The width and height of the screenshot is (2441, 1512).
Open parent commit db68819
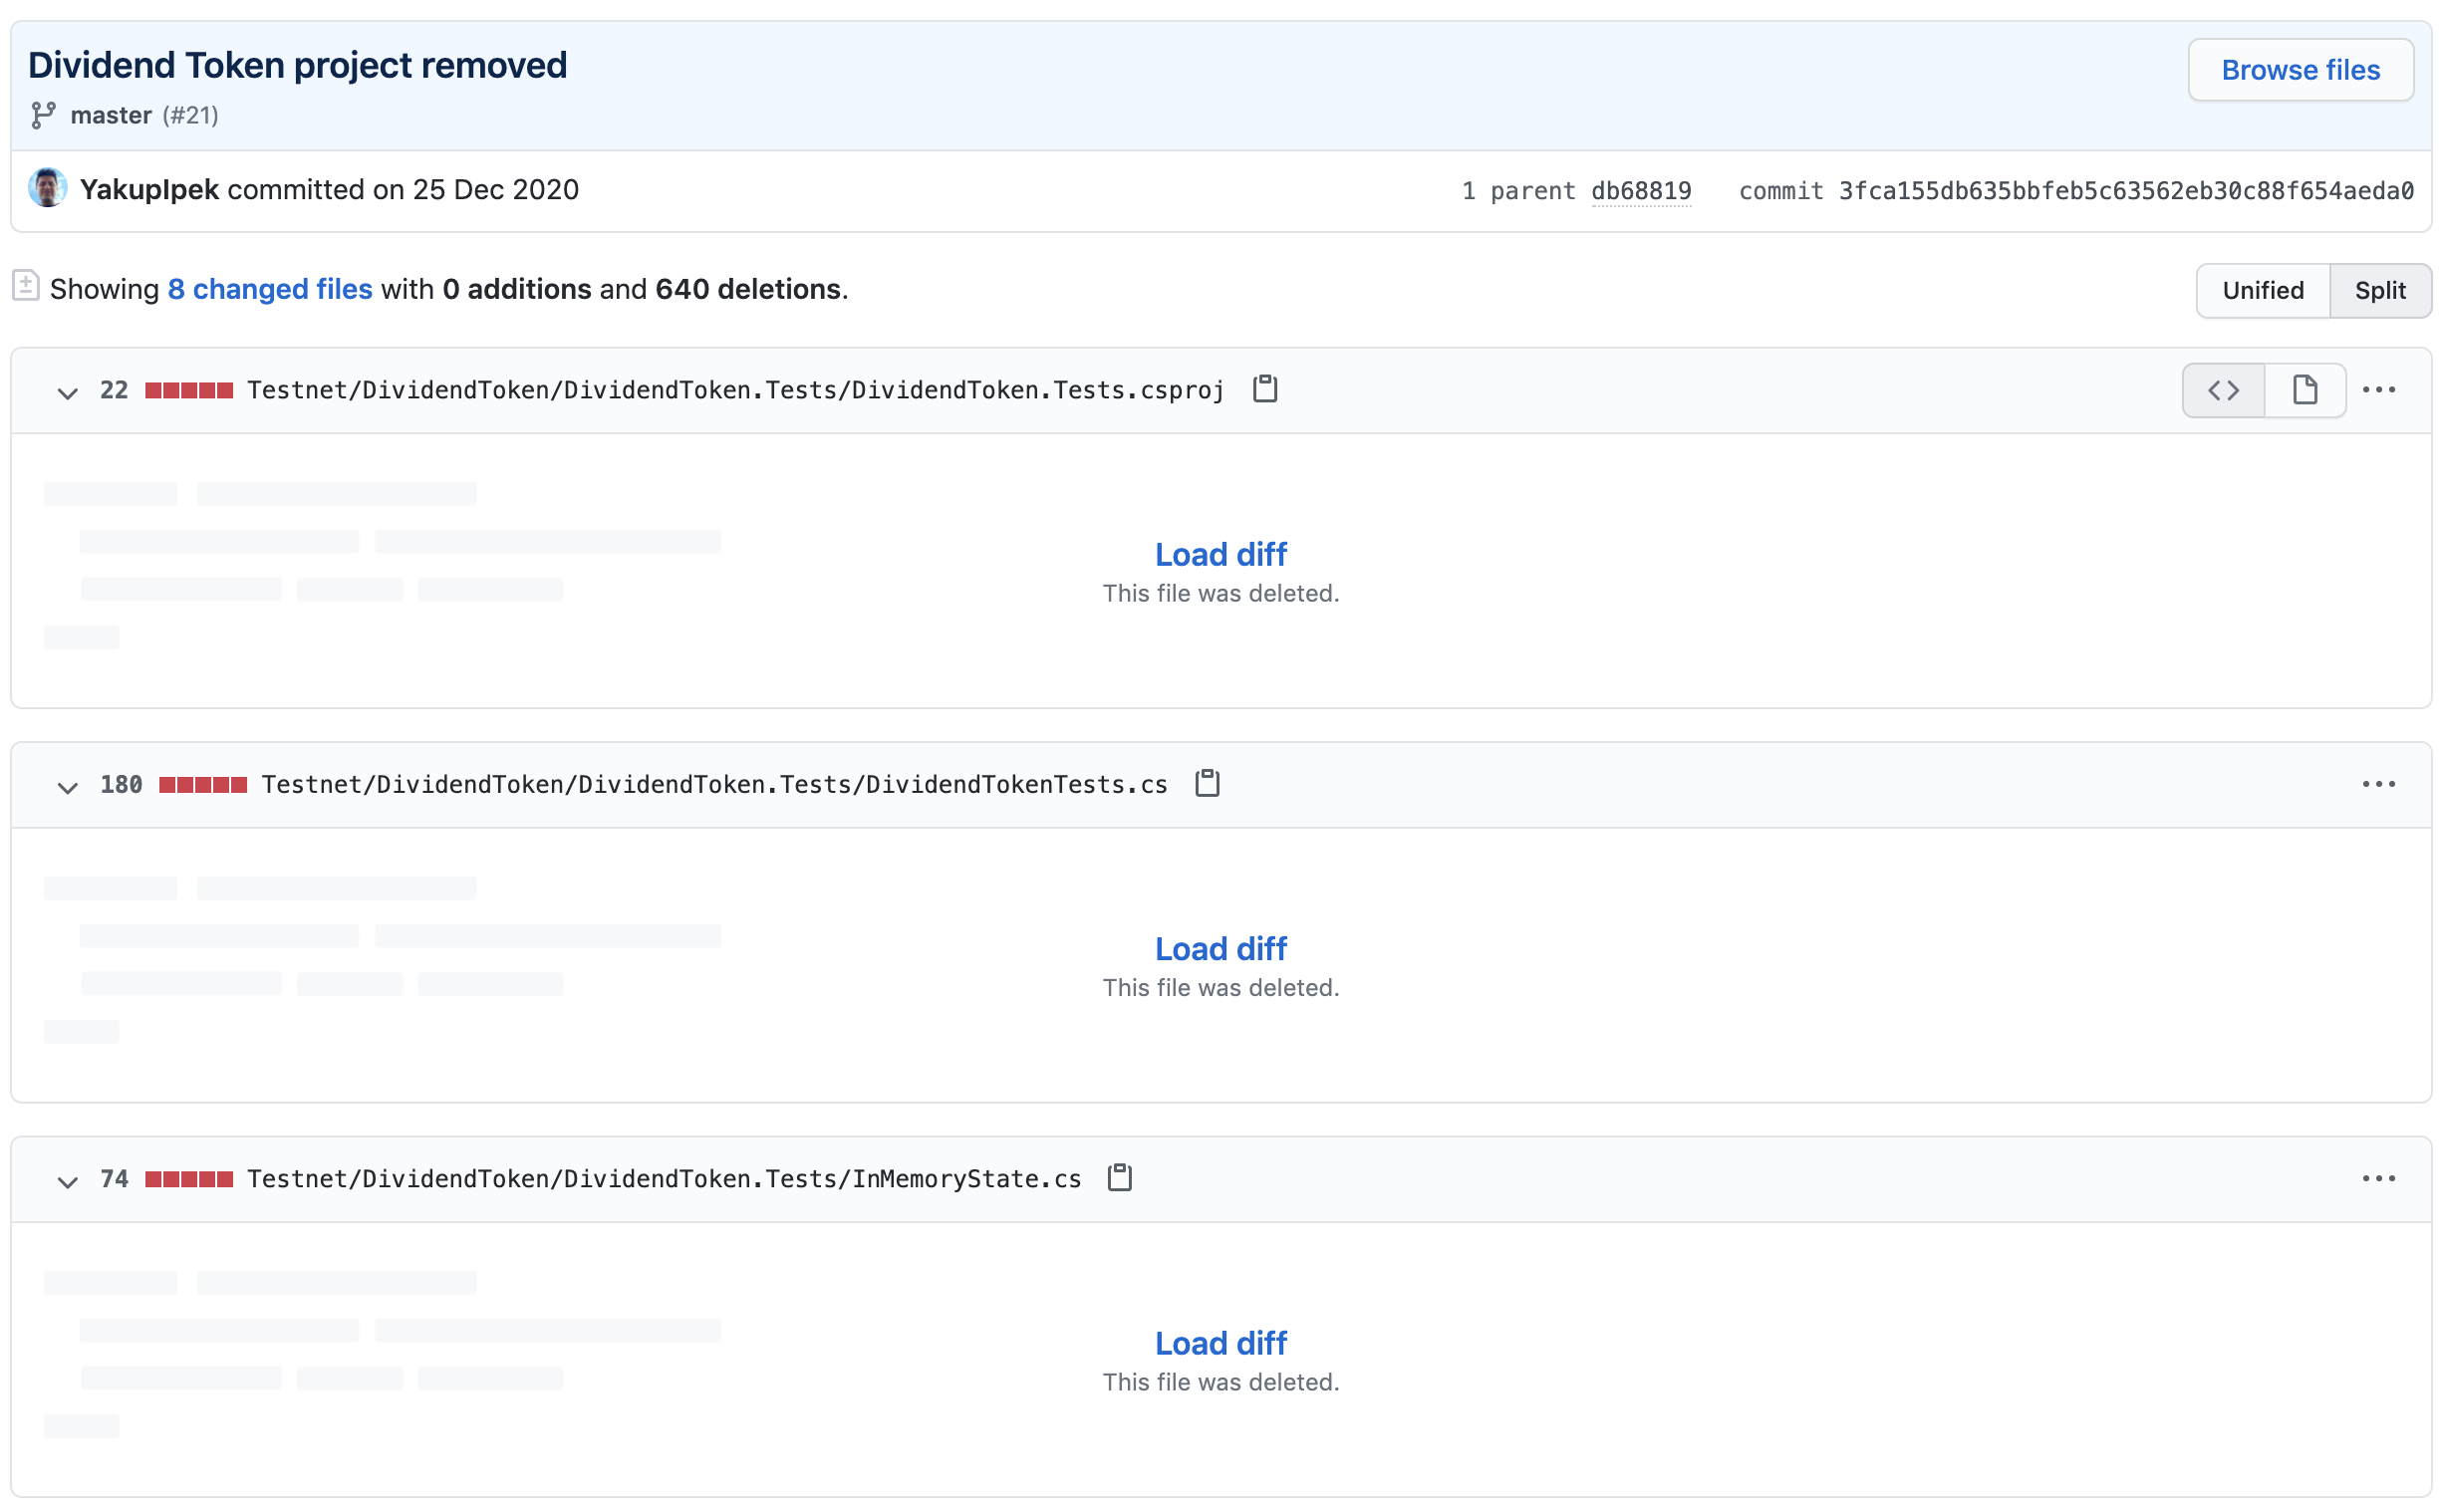pos(1640,190)
